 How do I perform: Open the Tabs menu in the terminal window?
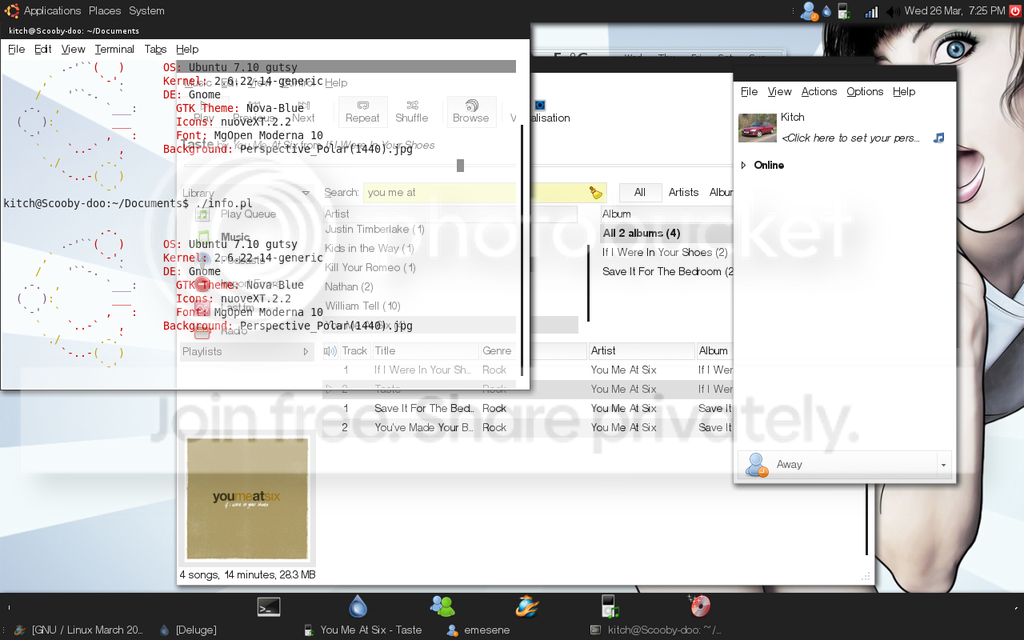pyautogui.click(x=155, y=49)
